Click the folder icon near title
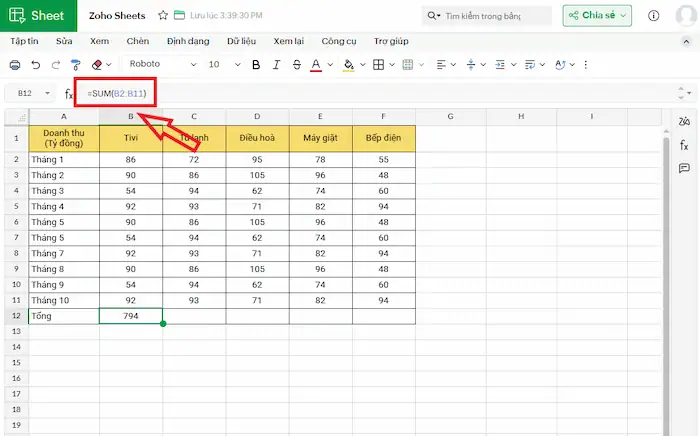Image resolution: width=700 pixels, height=436 pixels. [x=179, y=15]
